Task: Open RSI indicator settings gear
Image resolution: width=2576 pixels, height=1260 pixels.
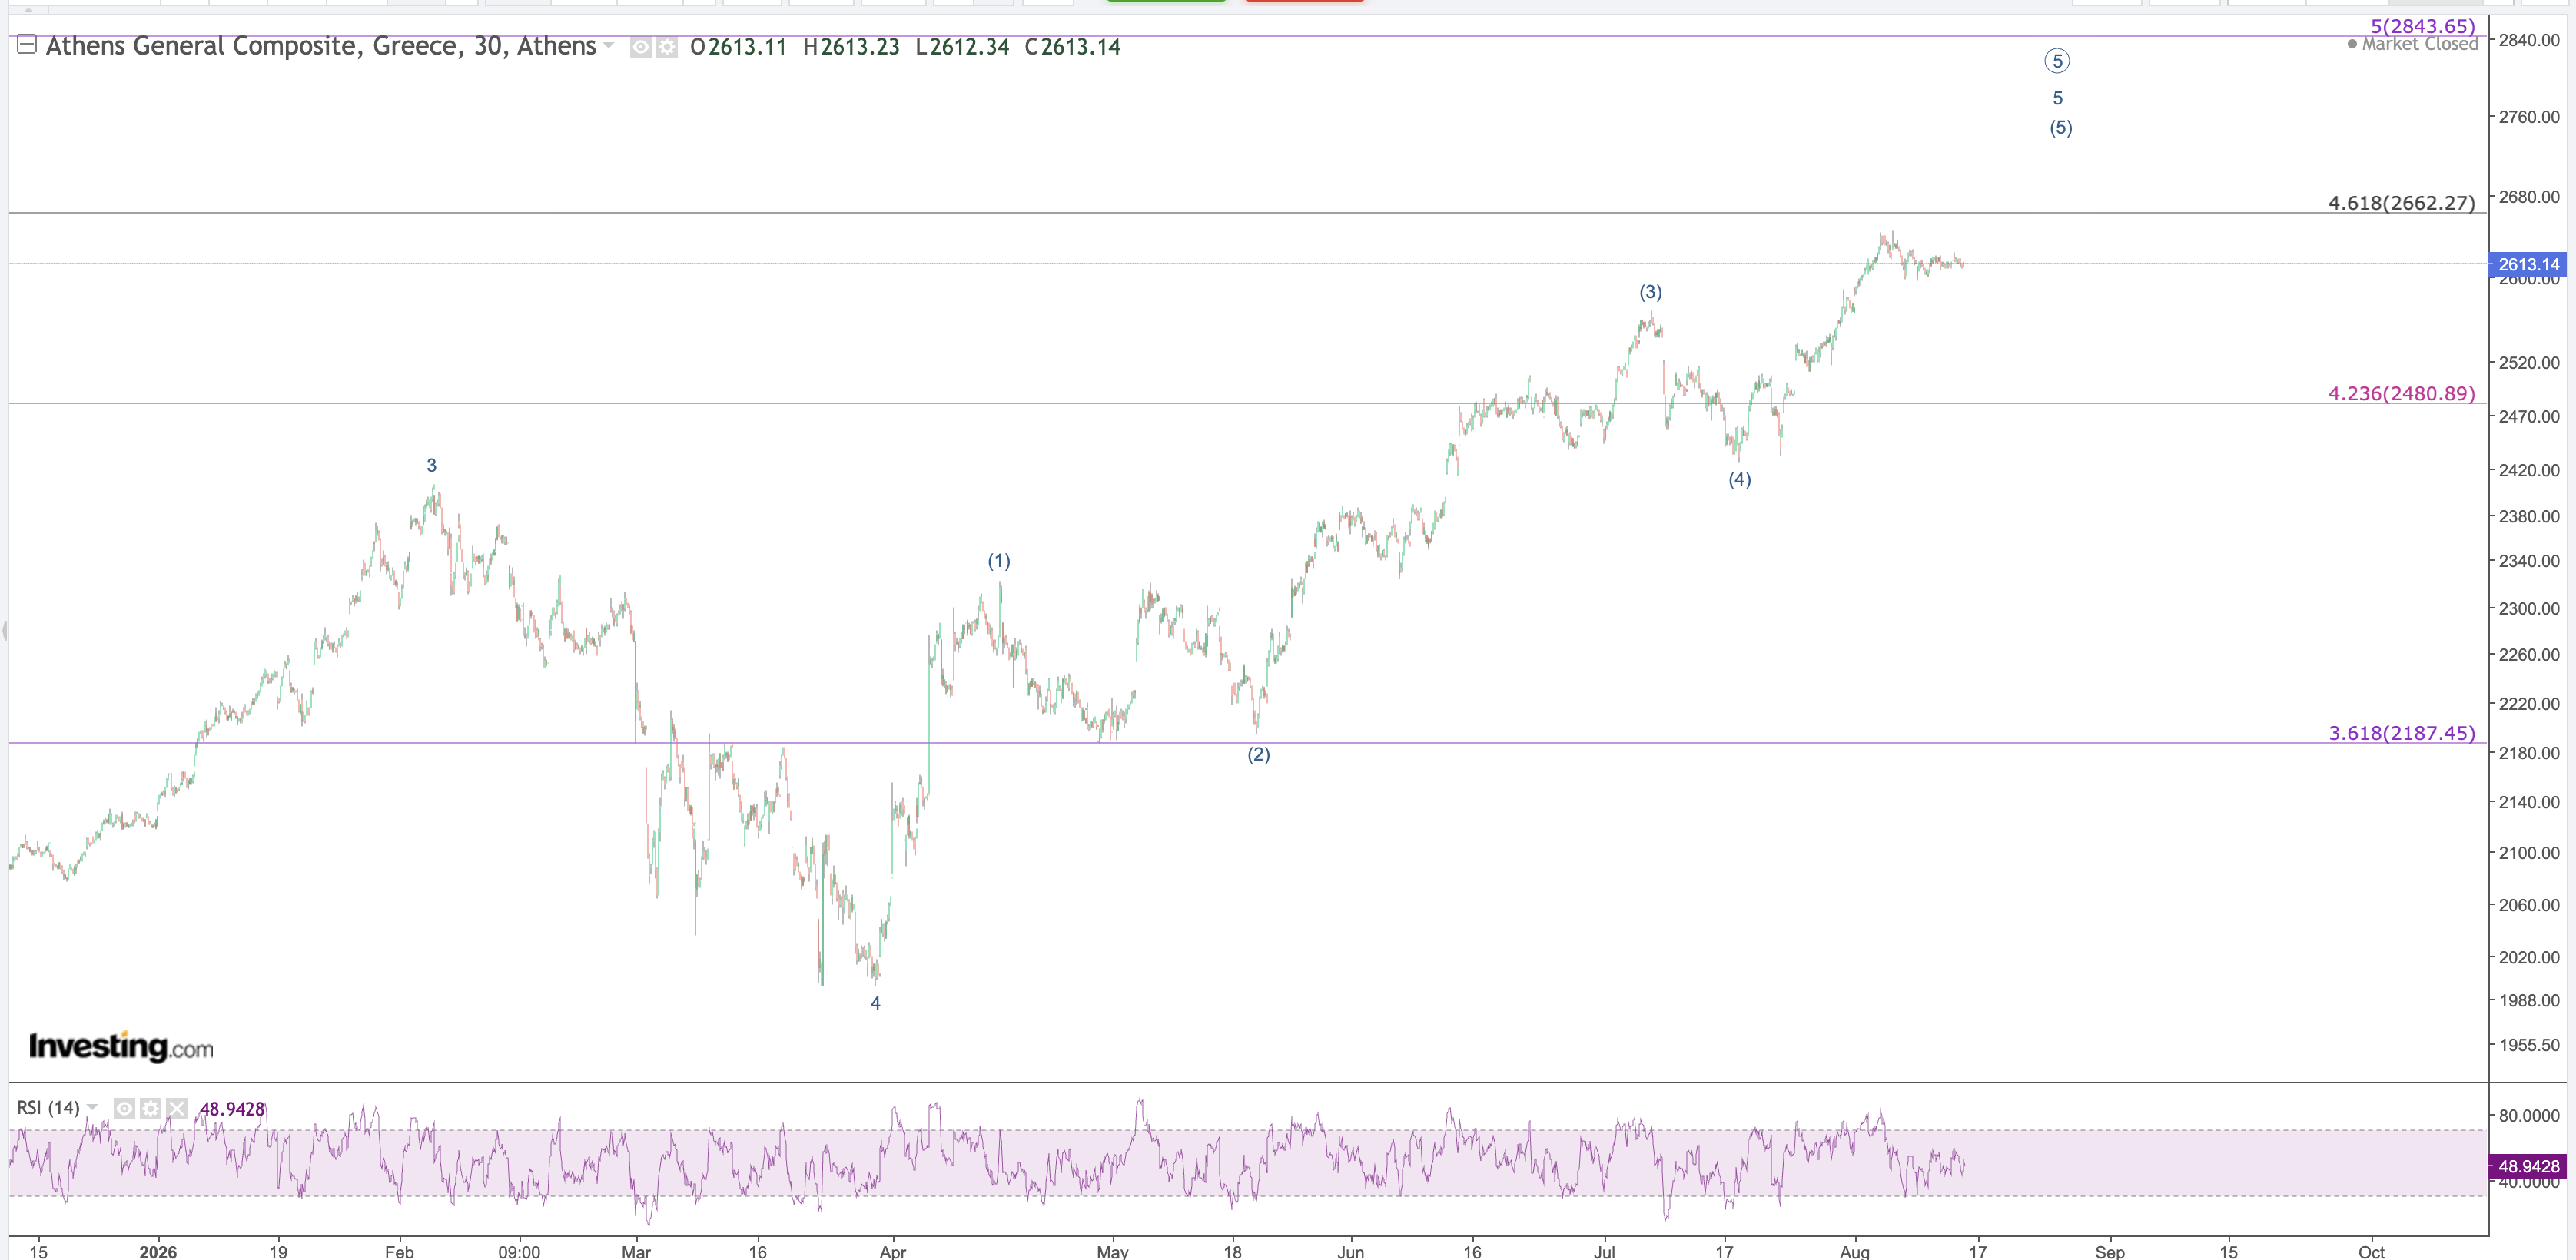Action: pyautogui.click(x=150, y=1108)
